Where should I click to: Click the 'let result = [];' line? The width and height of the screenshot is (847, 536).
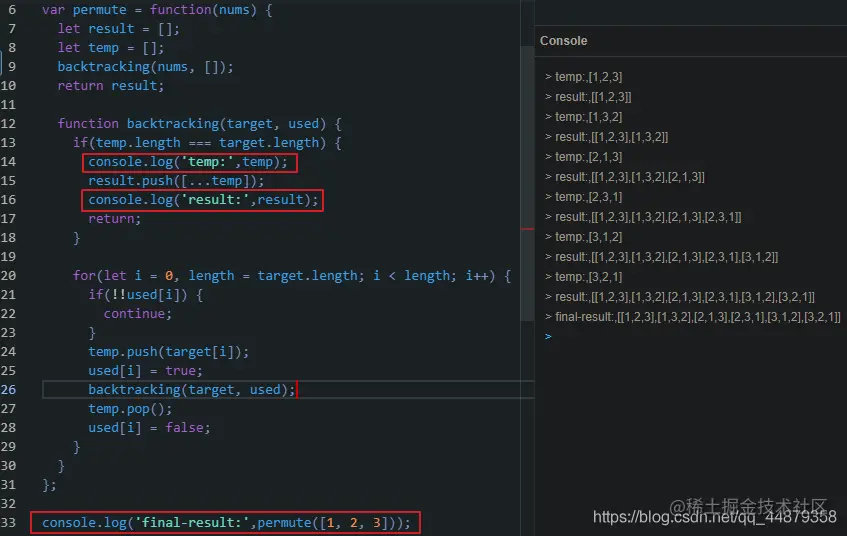tap(118, 29)
